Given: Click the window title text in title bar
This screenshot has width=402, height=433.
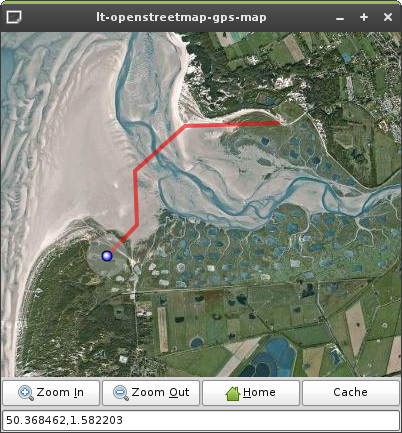Looking at the screenshot, I should (181, 17).
